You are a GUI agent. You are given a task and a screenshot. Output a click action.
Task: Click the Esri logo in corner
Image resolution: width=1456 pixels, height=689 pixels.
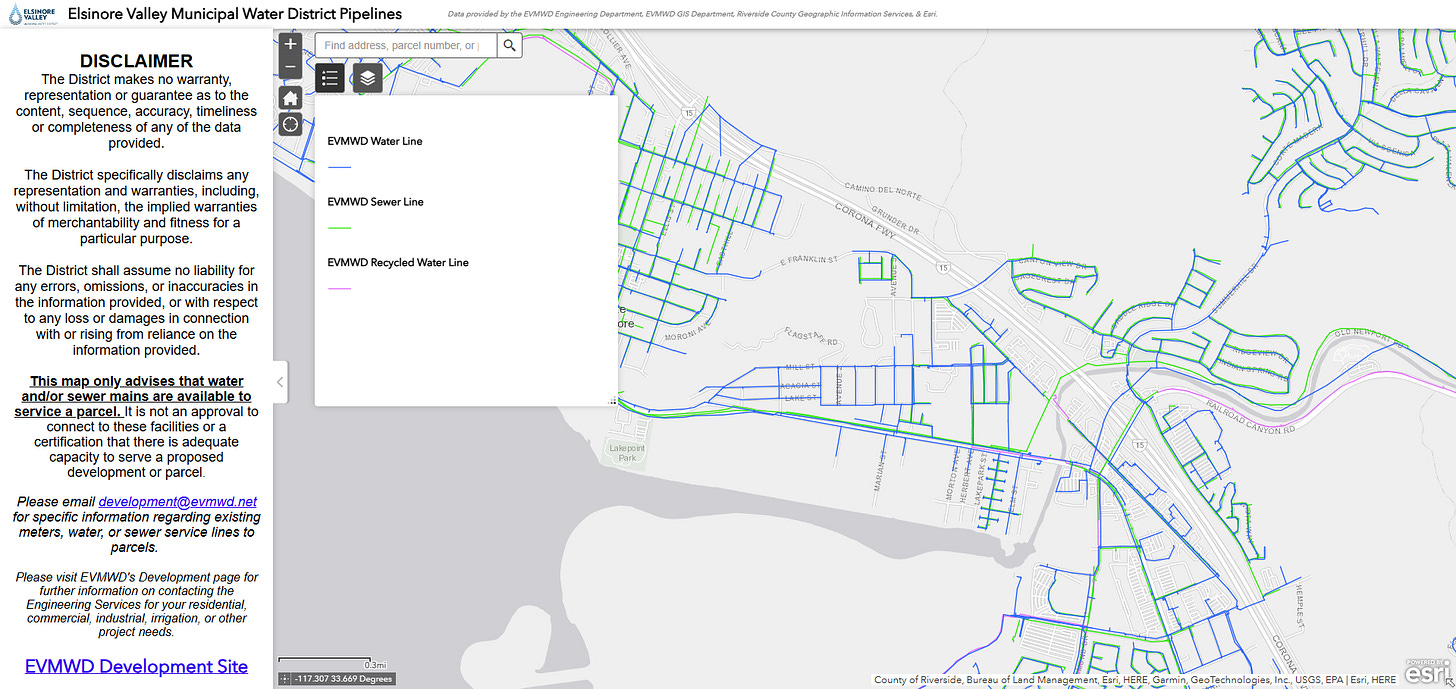tap(1427, 672)
